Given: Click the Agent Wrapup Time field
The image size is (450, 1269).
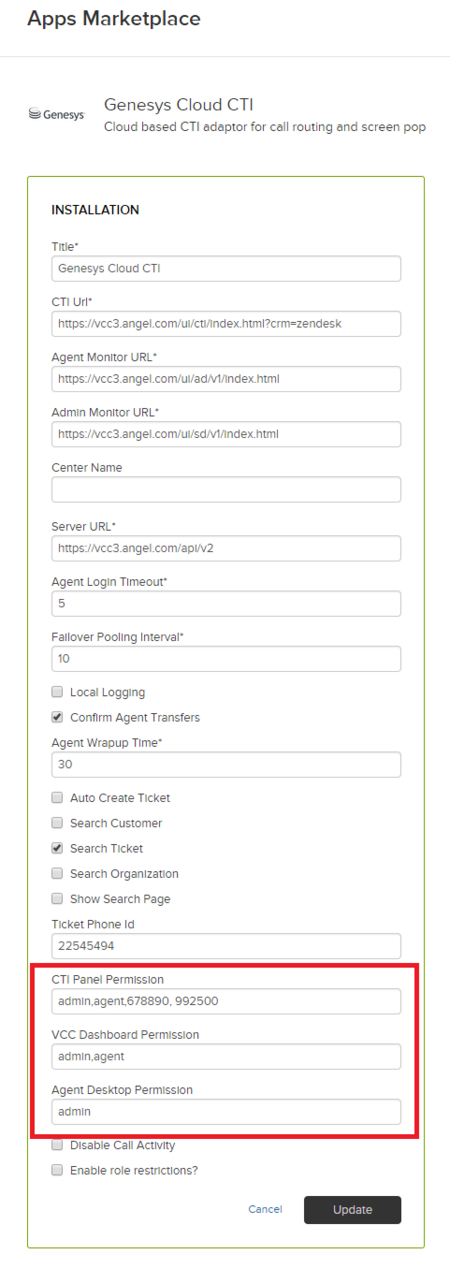Looking at the screenshot, I should (226, 764).
